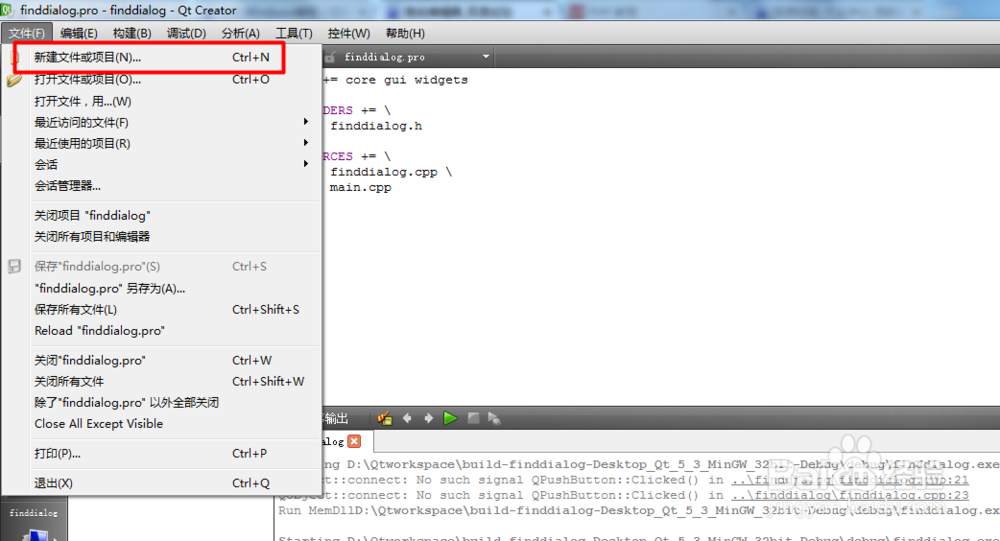Screen dimensions: 1000x541
Task: Choose 保存所有文件(L) entry
Action: 161,309
